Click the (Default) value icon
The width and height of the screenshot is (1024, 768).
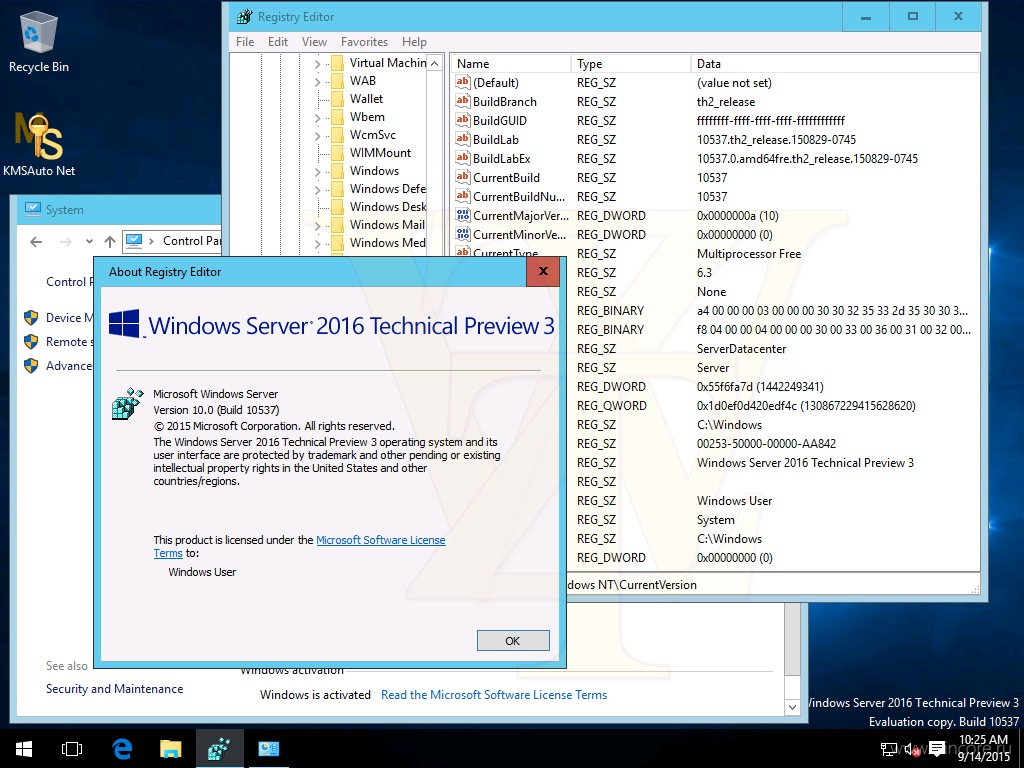(x=463, y=82)
